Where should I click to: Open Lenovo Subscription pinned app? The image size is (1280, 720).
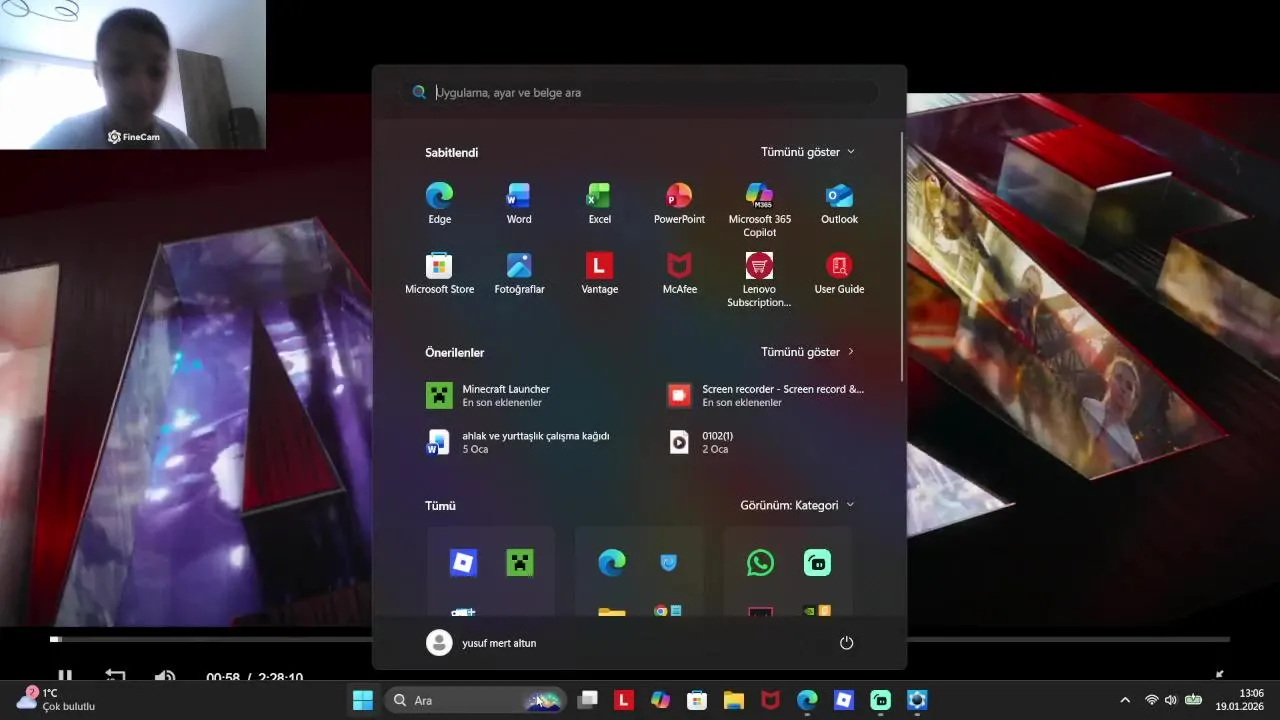[x=759, y=279]
